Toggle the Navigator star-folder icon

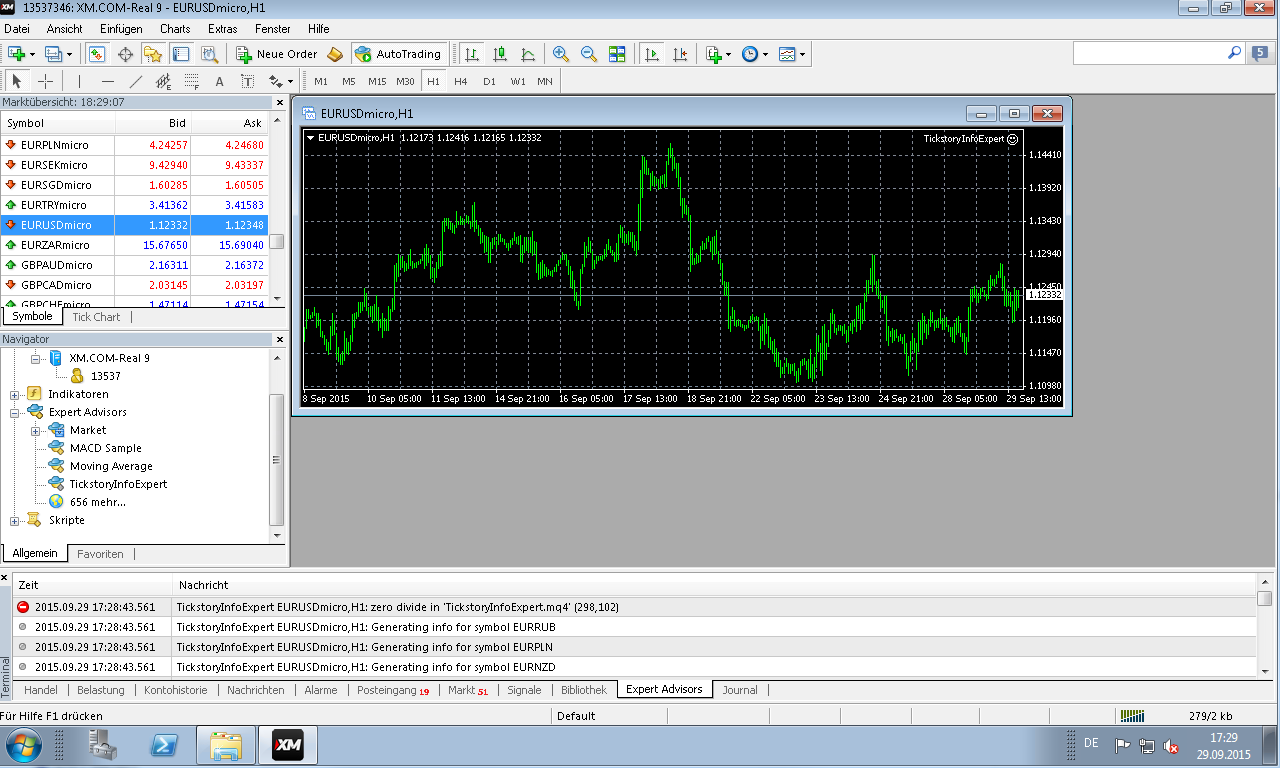[x=153, y=54]
